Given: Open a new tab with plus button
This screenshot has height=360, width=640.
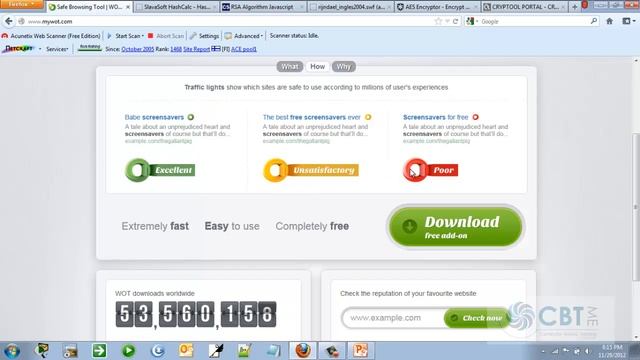Looking at the screenshot, I should point(575,7).
